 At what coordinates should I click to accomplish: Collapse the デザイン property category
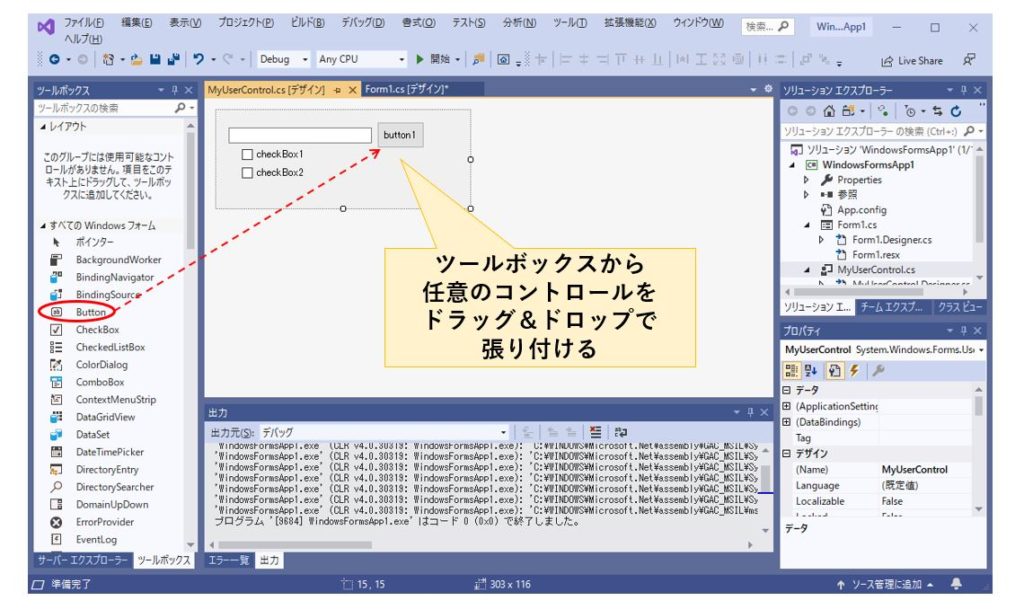787,453
